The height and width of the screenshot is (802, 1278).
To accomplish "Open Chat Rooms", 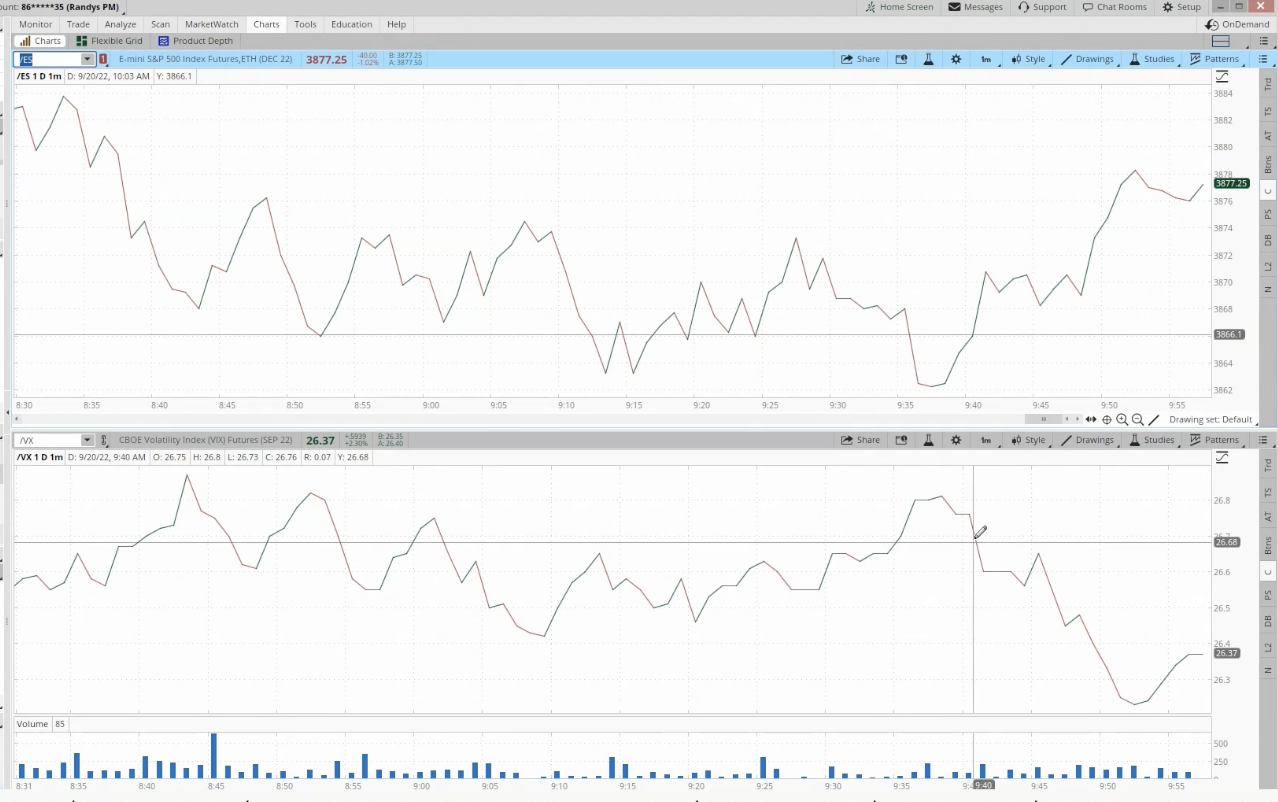I will pyautogui.click(x=1114, y=7).
